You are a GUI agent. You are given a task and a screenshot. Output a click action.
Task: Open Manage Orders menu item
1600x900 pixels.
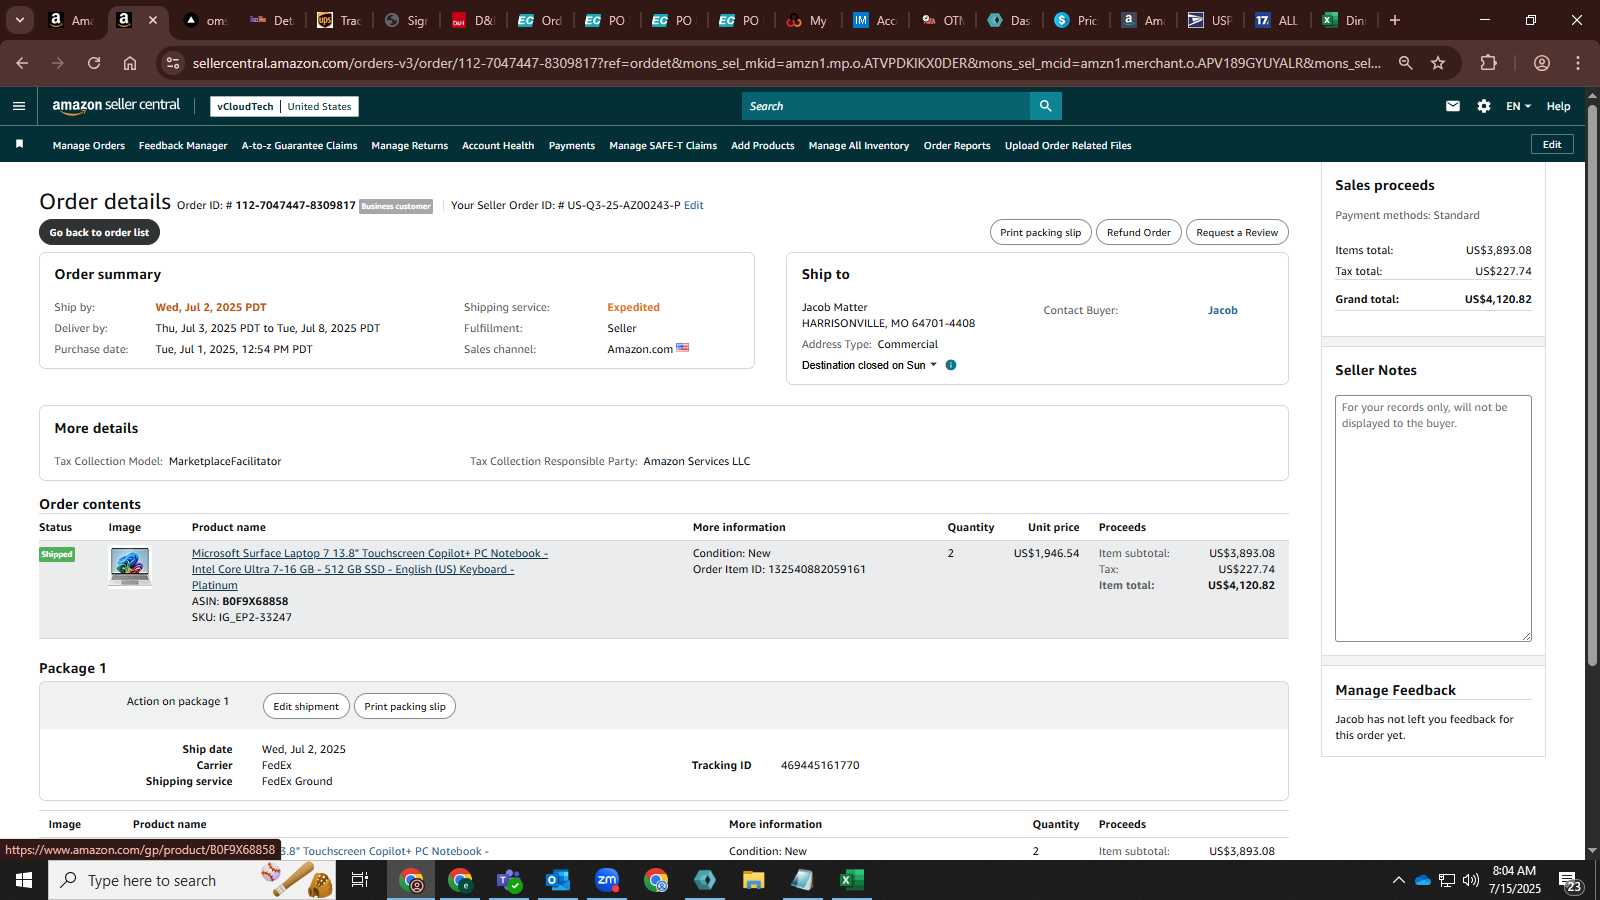click(x=89, y=145)
